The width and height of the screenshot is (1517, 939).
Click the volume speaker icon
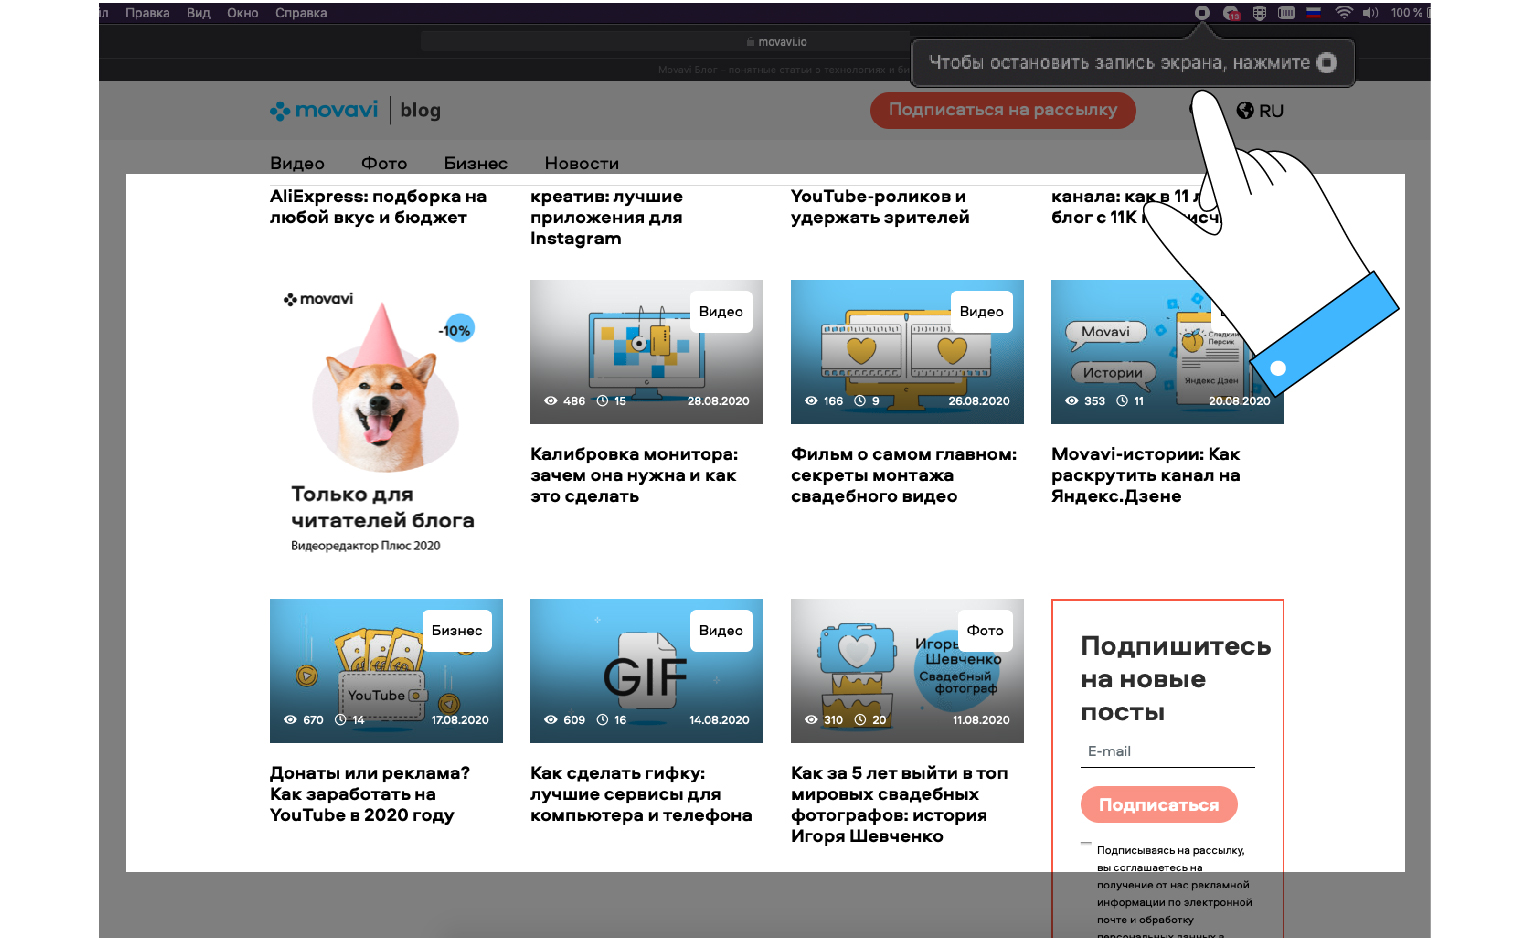click(x=1370, y=13)
